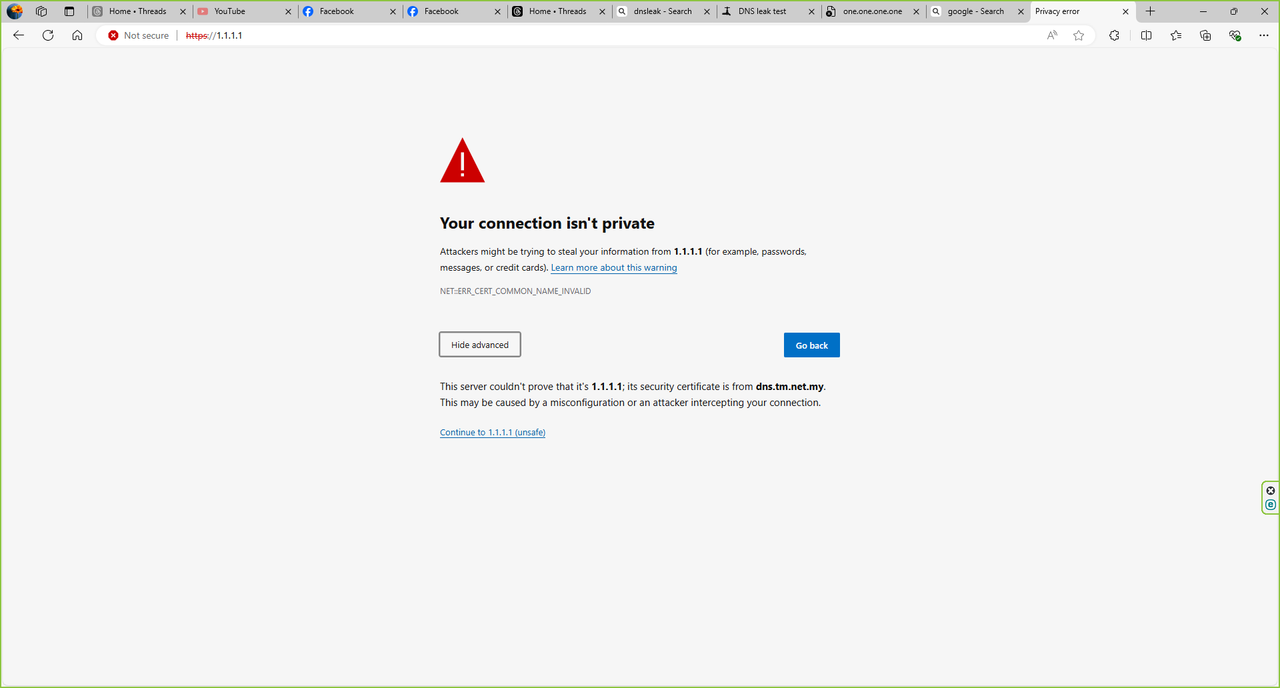Click the red warning triangle image

462,161
